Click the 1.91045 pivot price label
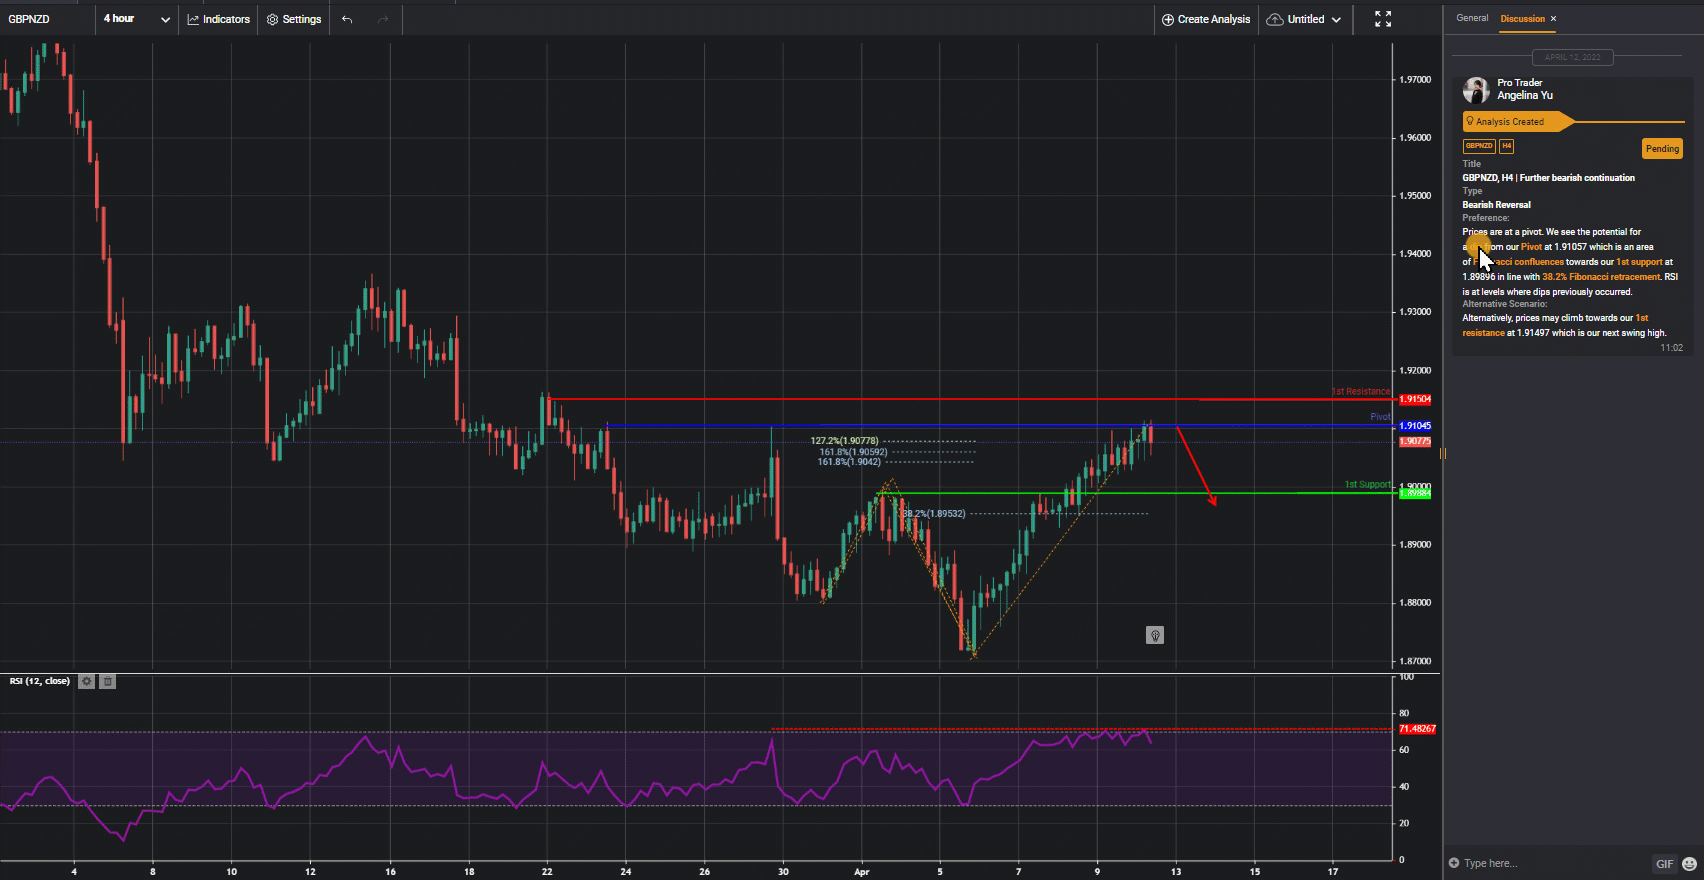Screen dimensions: 1704x880 point(1415,426)
